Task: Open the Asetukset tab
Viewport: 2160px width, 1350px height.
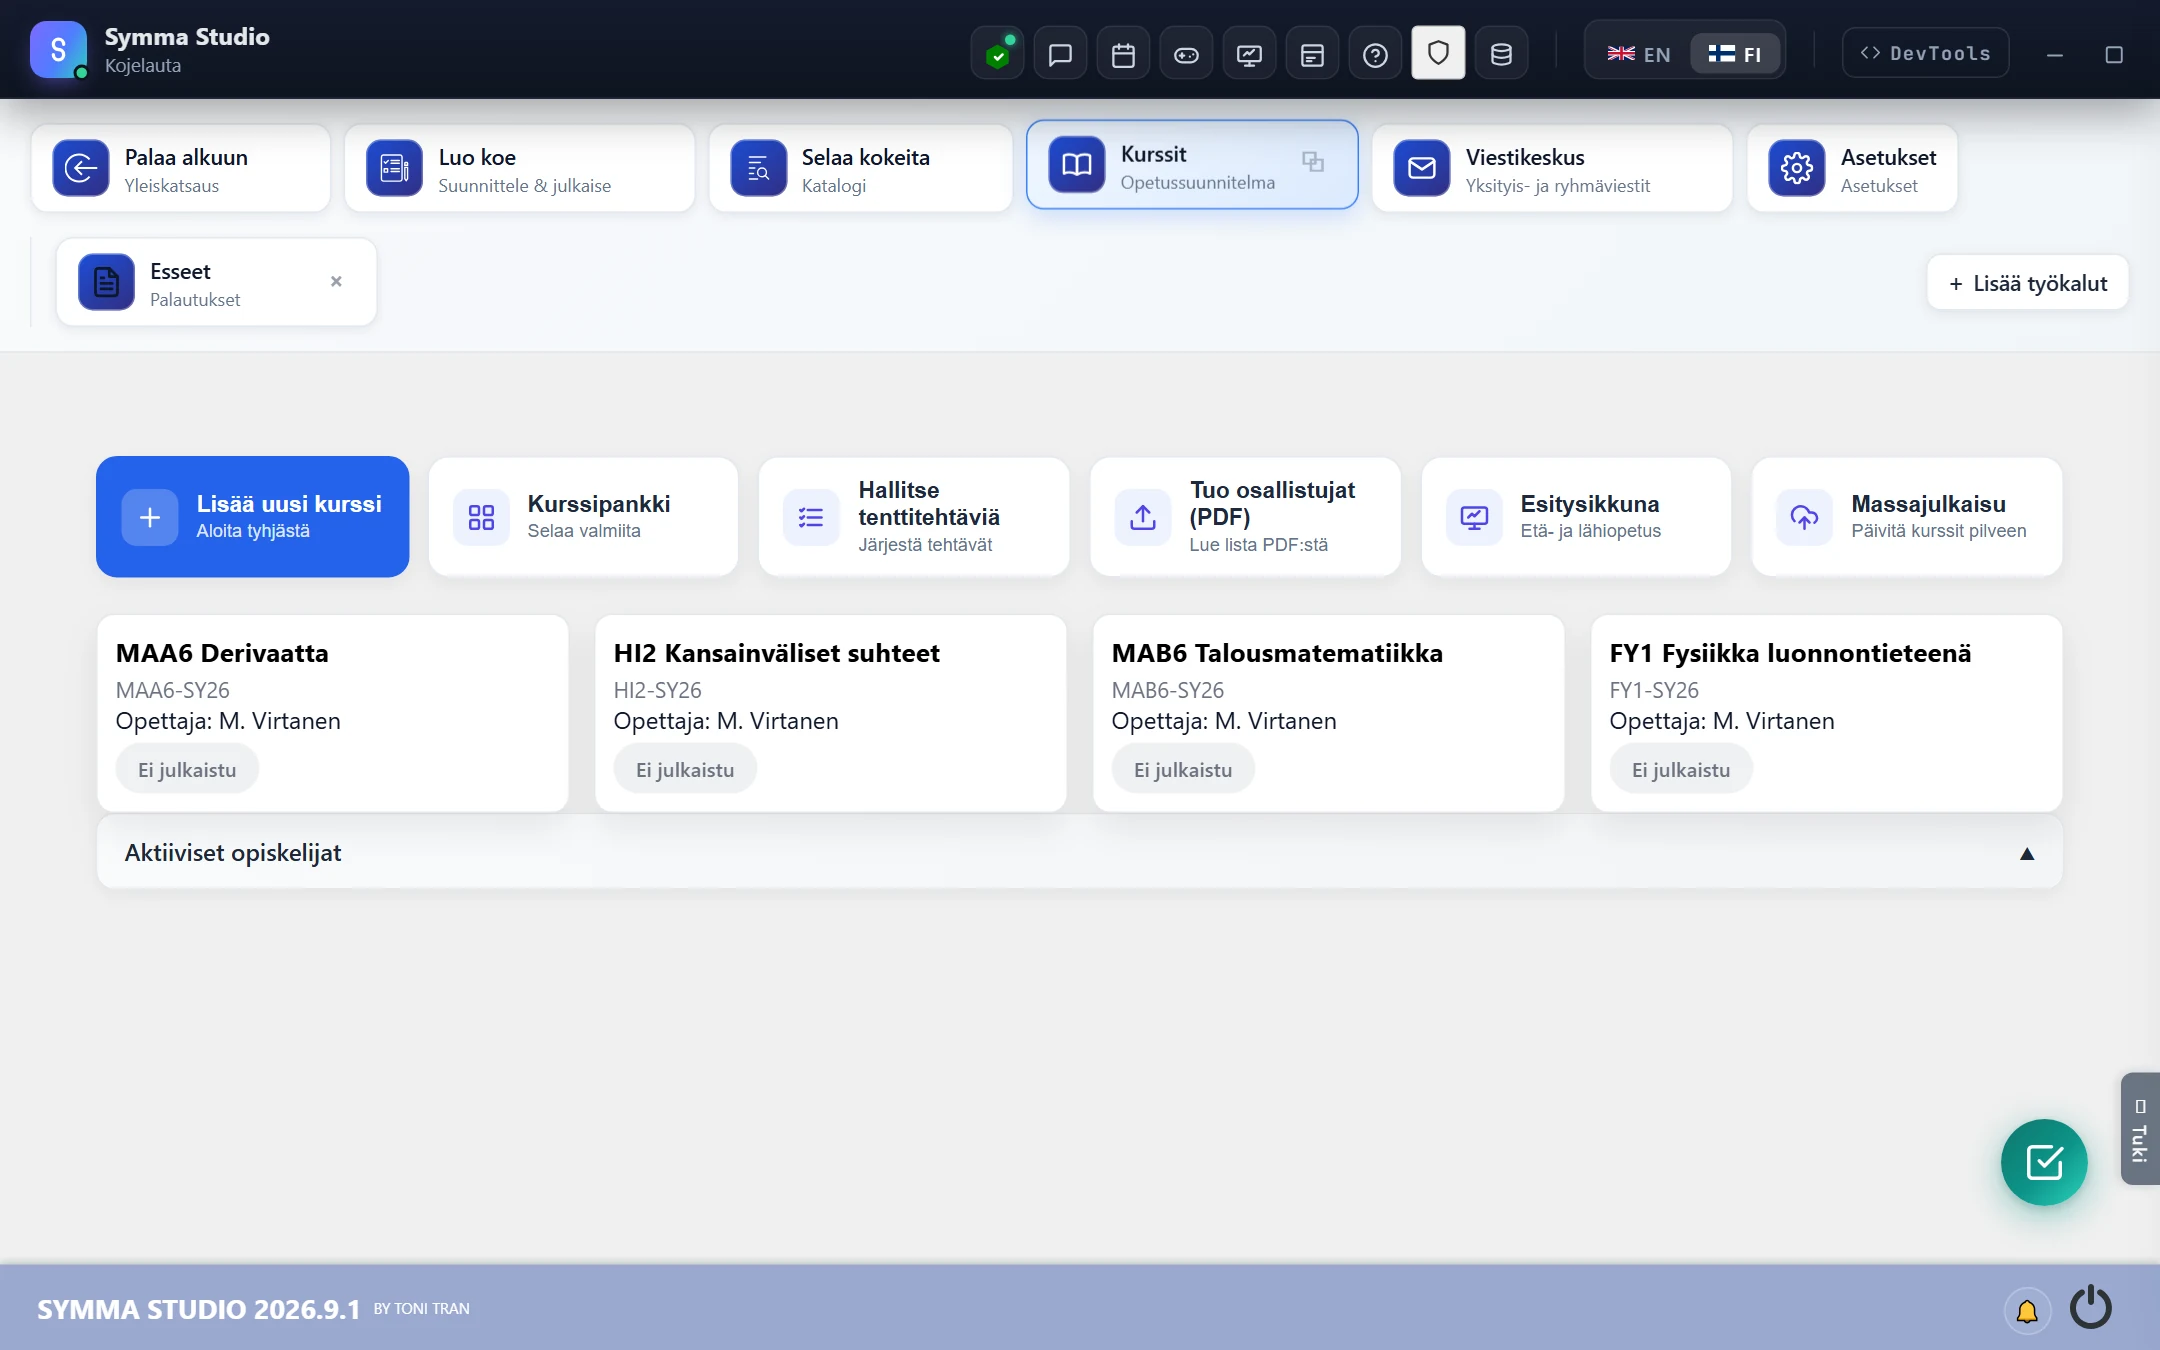Action: click(x=1852, y=169)
